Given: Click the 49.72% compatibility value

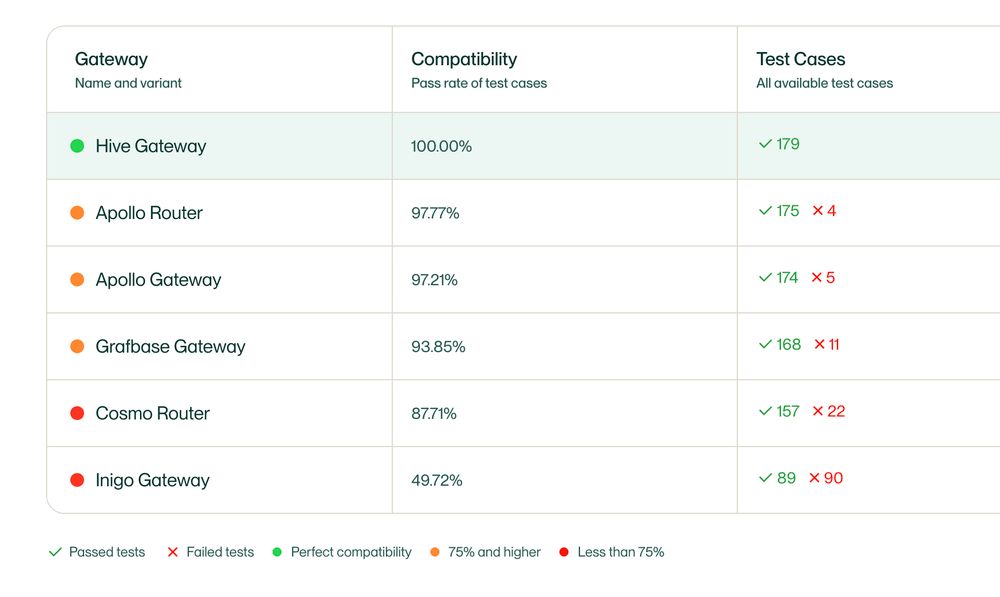Looking at the screenshot, I should pyautogui.click(x=437, y=480).
